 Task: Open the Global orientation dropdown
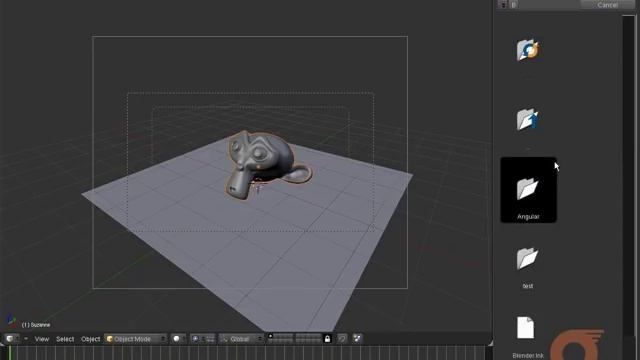(241, 339)
